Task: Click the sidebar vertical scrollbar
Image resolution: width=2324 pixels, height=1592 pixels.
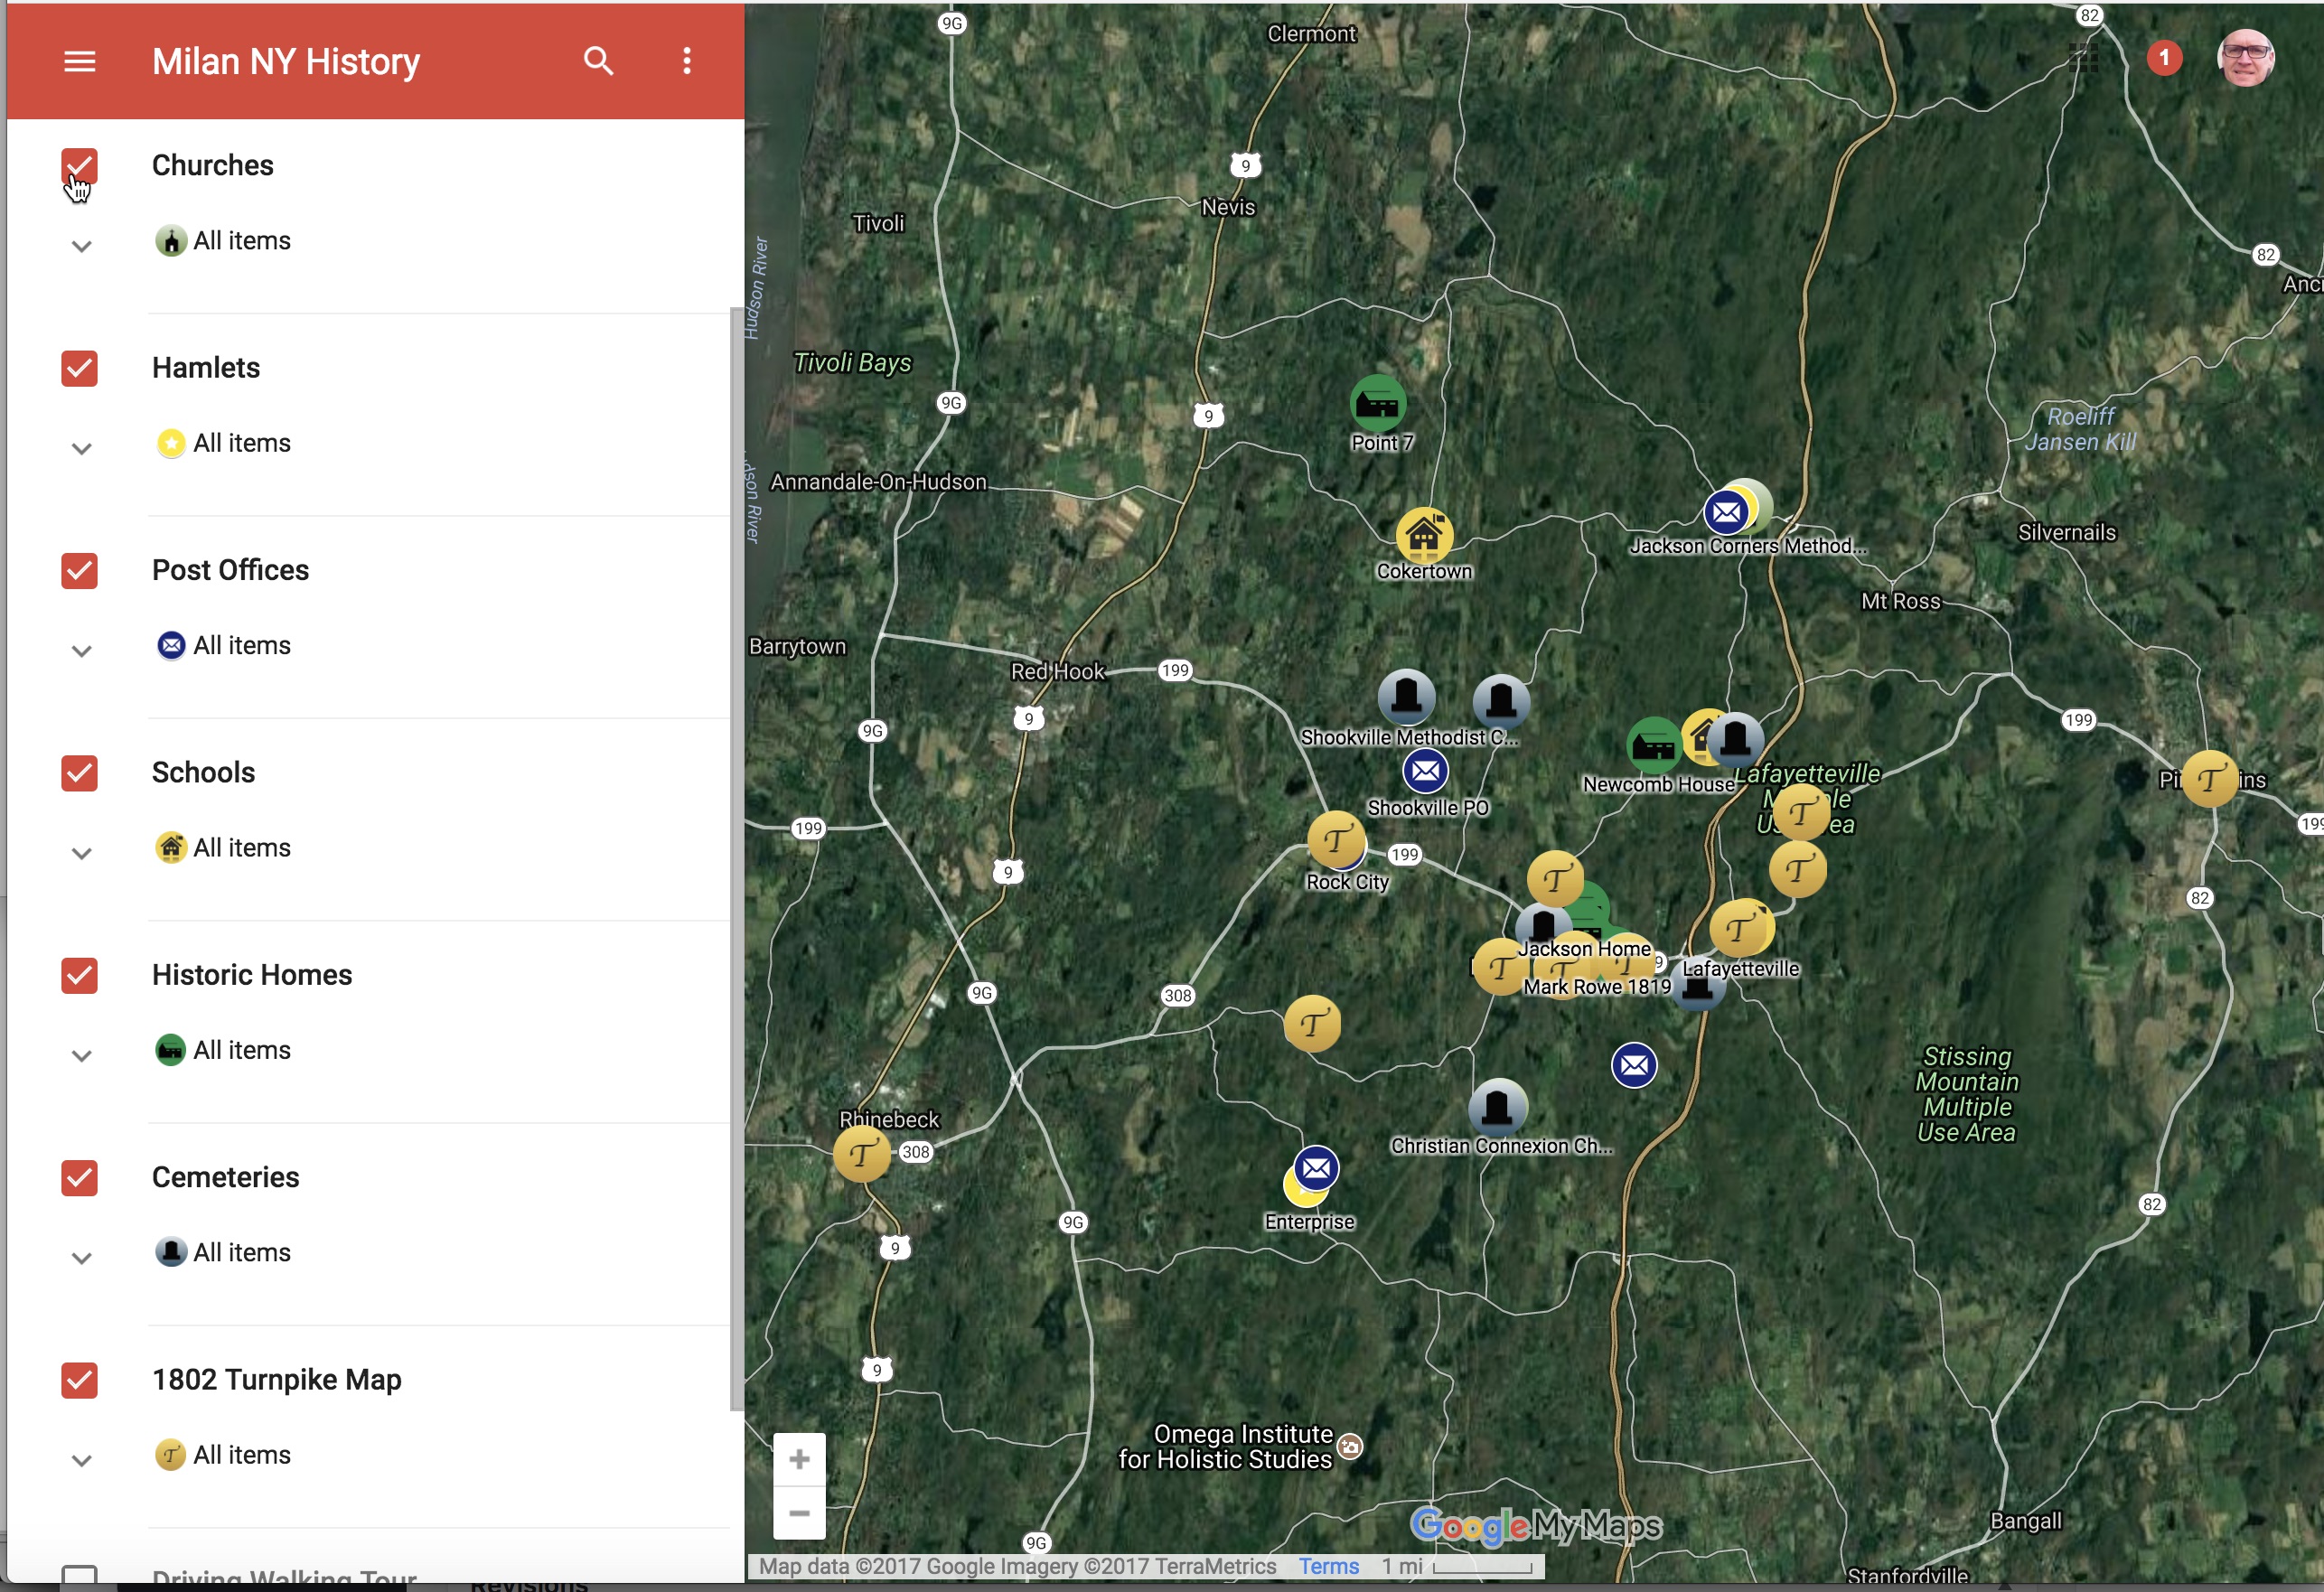Action: (737, 860)
